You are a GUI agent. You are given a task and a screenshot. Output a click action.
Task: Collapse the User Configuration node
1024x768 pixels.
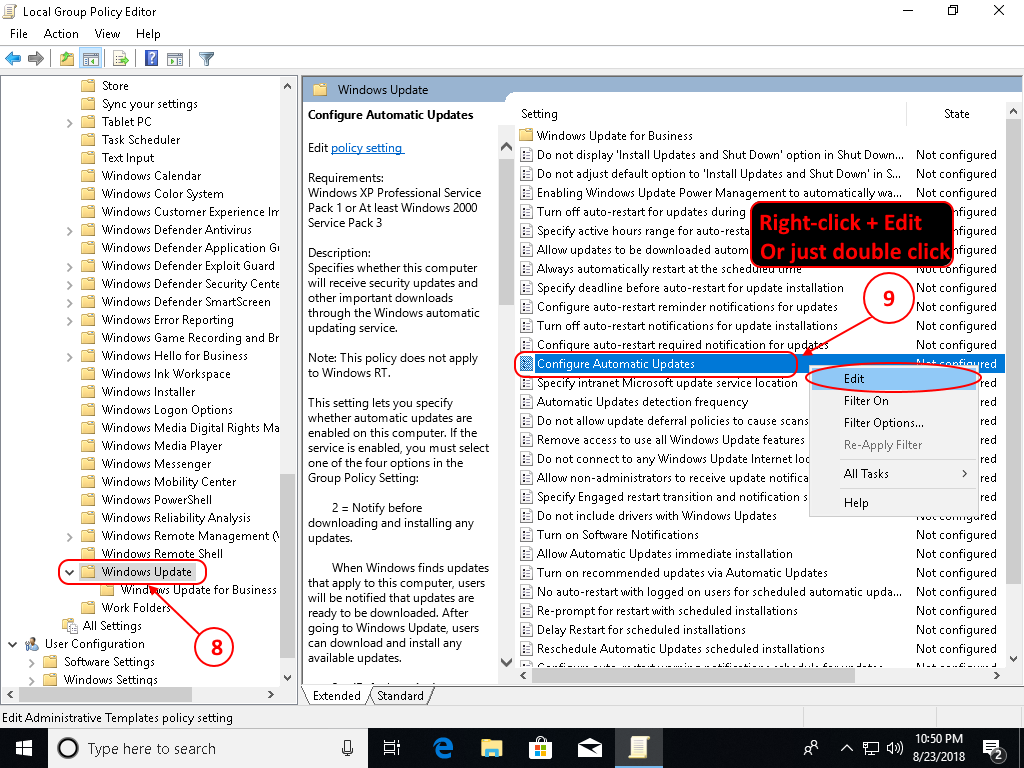pos(12,644)
